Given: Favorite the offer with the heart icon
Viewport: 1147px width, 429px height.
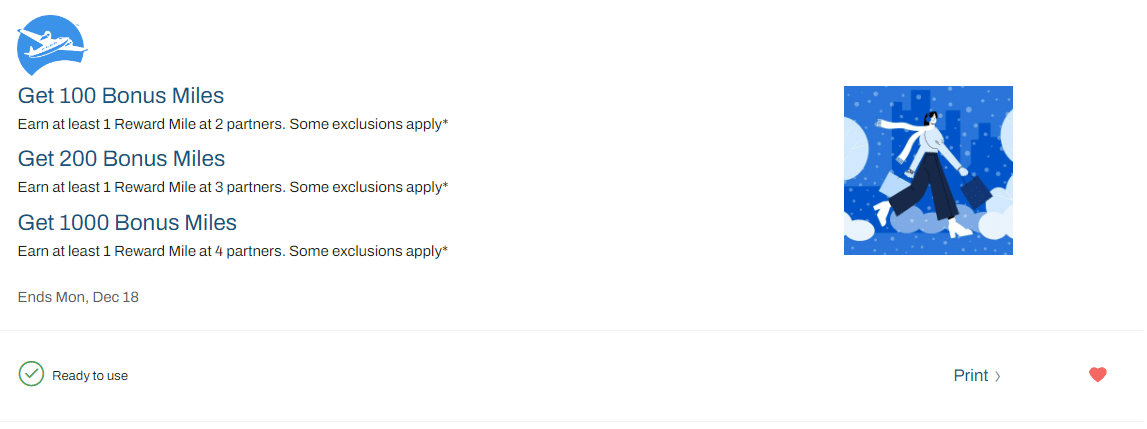Looking at the screenshot, I should coord(1097,375).
